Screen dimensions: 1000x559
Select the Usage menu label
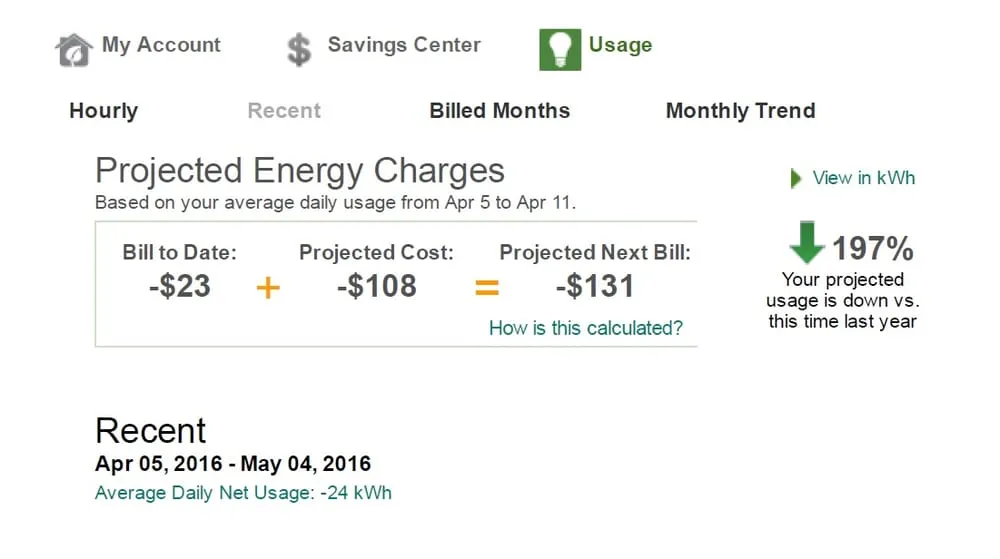coord(620,45)
